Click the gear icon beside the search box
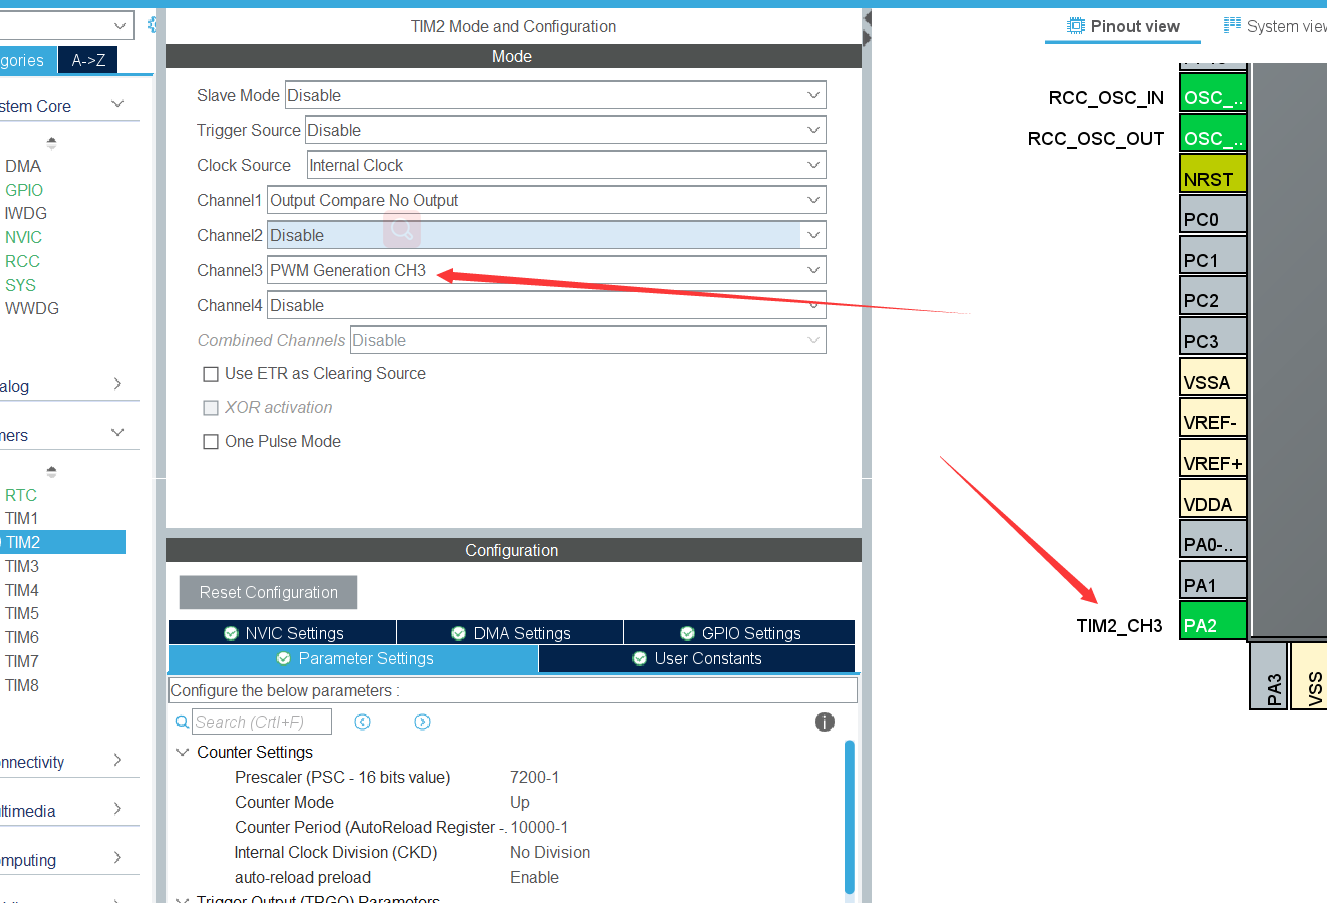 [152, 24]
